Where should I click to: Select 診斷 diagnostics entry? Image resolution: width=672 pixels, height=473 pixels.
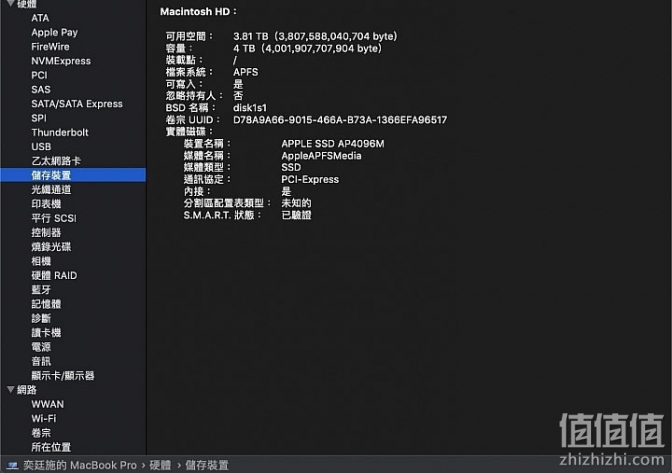point(41,318)
